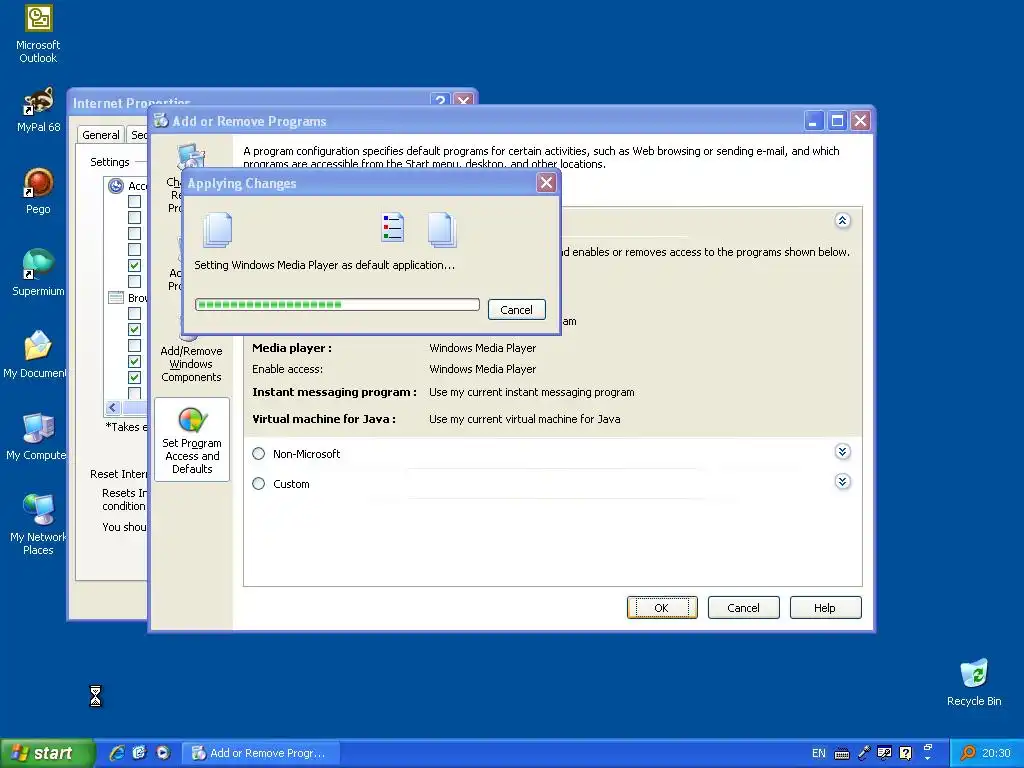Image resolution: width=1024 pixels, height=768 pixels.
Task: Click the 'Media player :' bold label
Action: click(x=292, y=347)
